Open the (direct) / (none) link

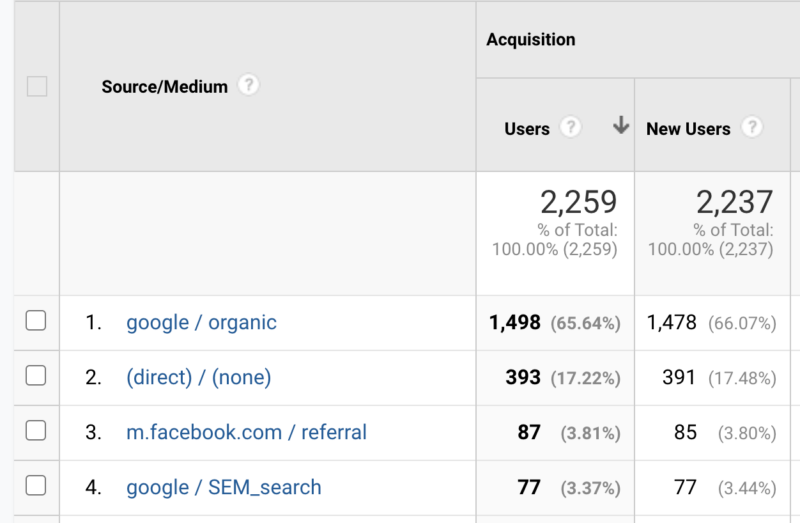click(x=198, y=378)
